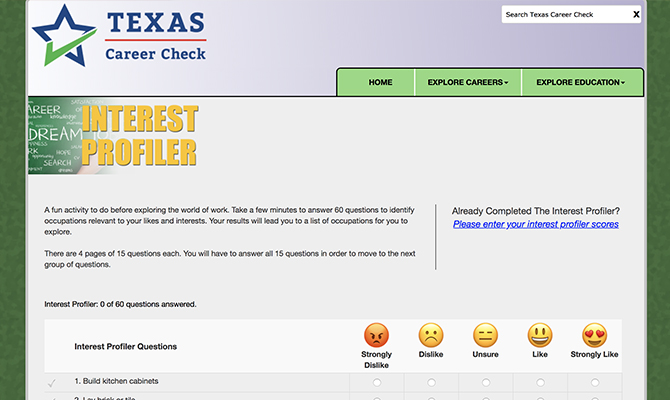Click the Dislike frowning emoji
This screenshot has height=400, width=670.
[x=431, y=335]
